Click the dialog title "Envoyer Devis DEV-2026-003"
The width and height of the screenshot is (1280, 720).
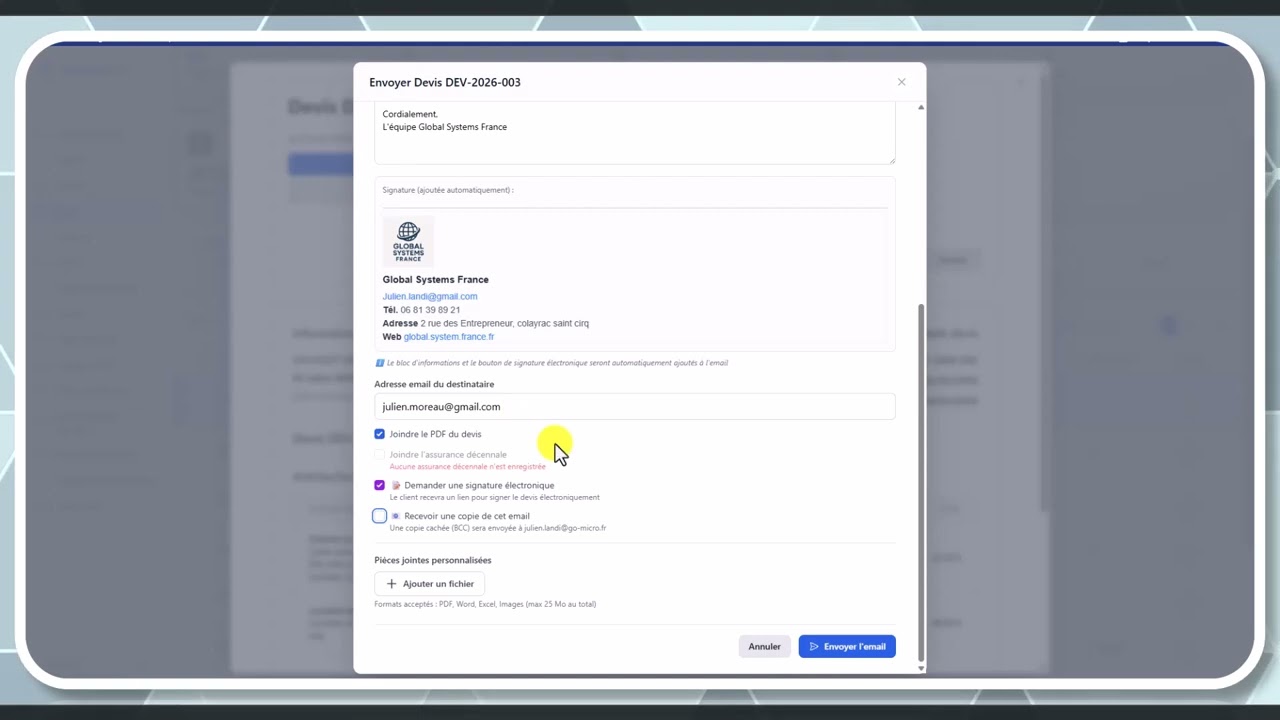pos(445,82)
